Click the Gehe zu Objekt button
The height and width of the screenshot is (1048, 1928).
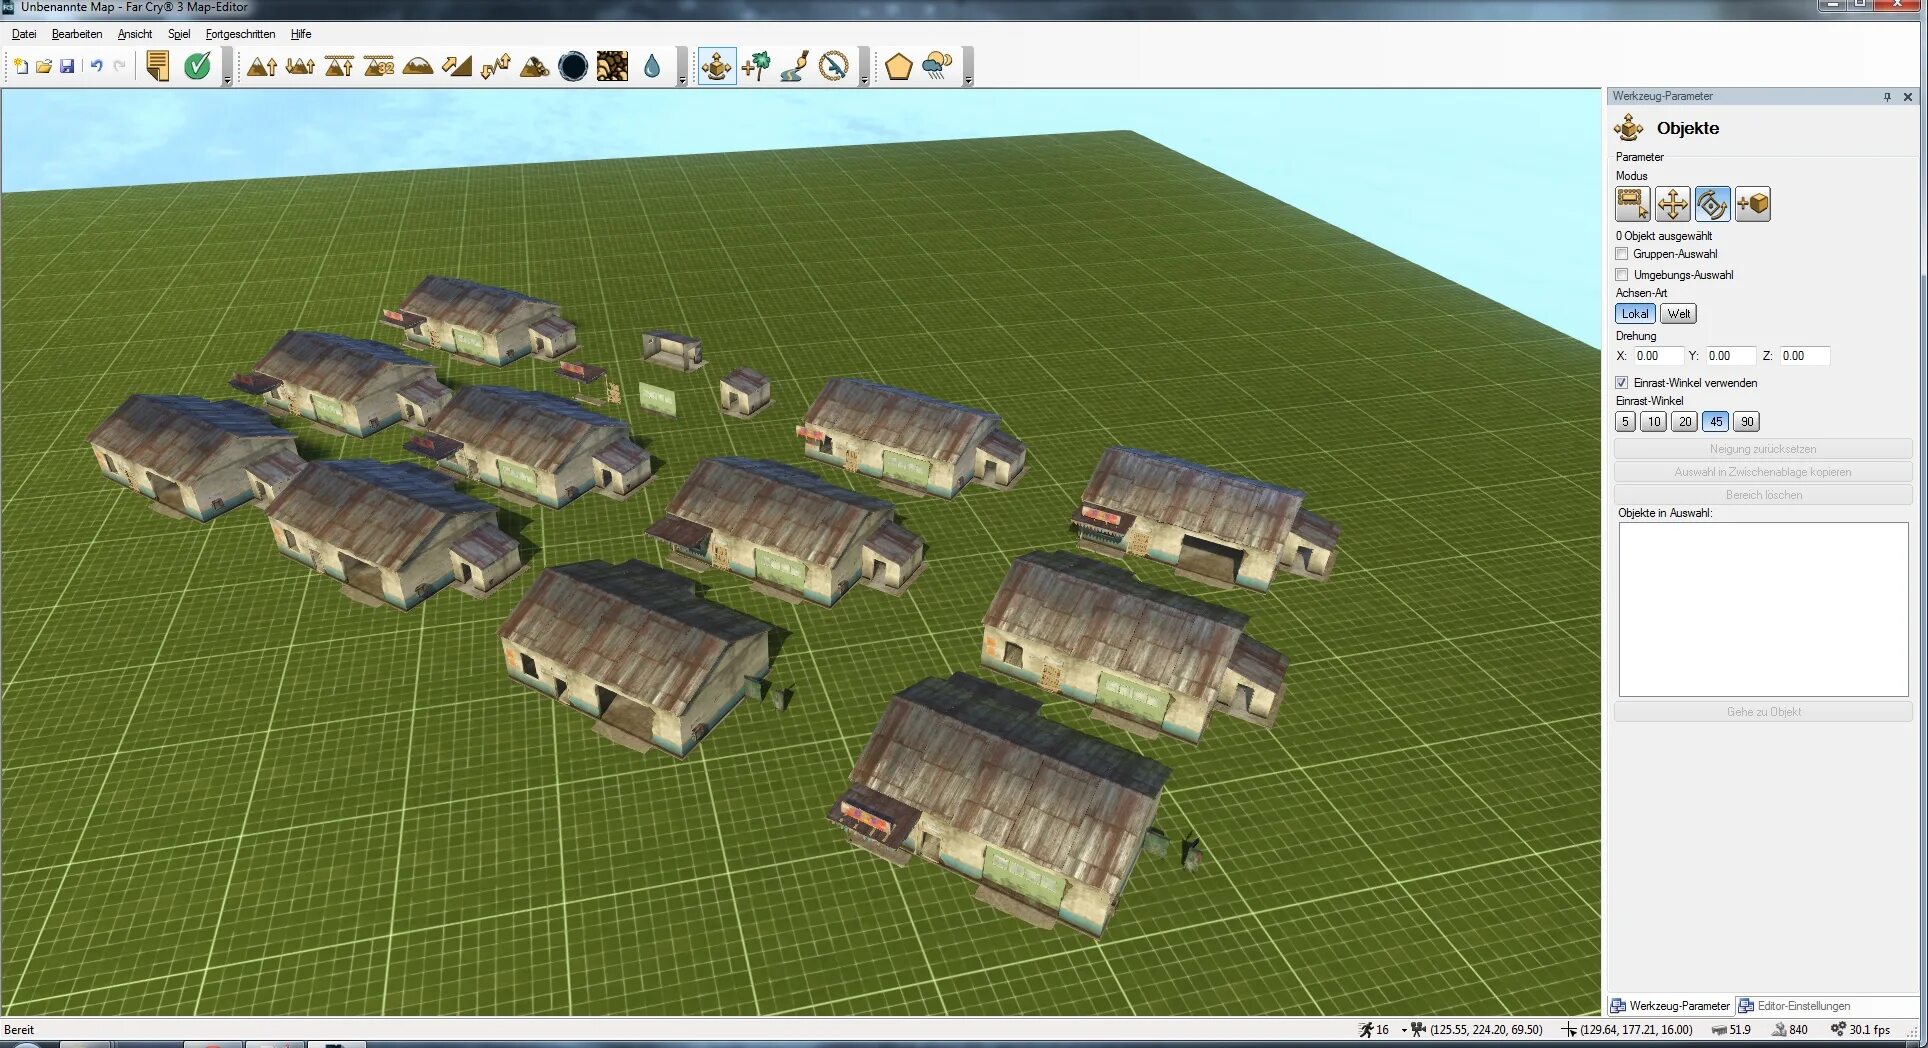tap(1763, 712)
